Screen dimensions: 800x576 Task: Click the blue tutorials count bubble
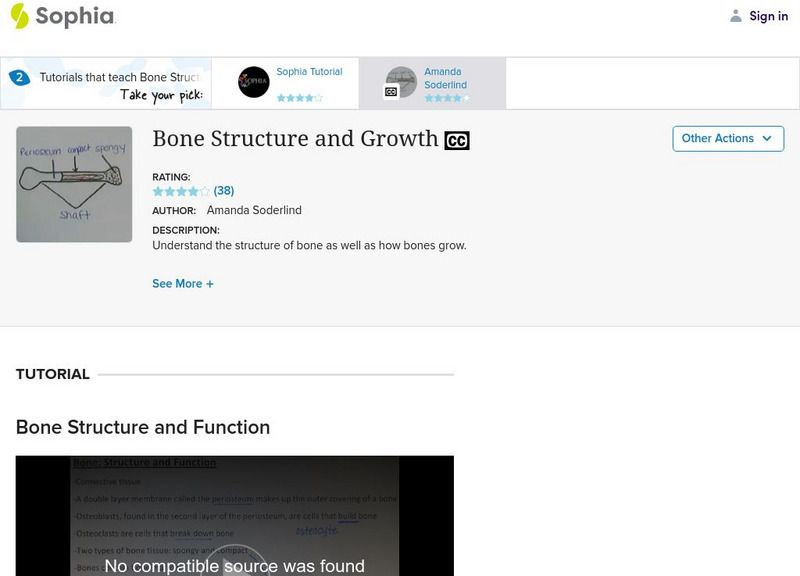click(19, 77)
